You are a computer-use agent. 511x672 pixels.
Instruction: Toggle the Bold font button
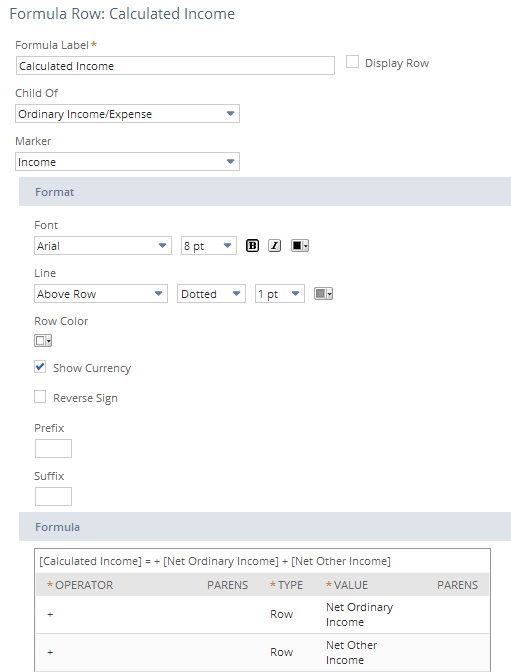[252, 246]
